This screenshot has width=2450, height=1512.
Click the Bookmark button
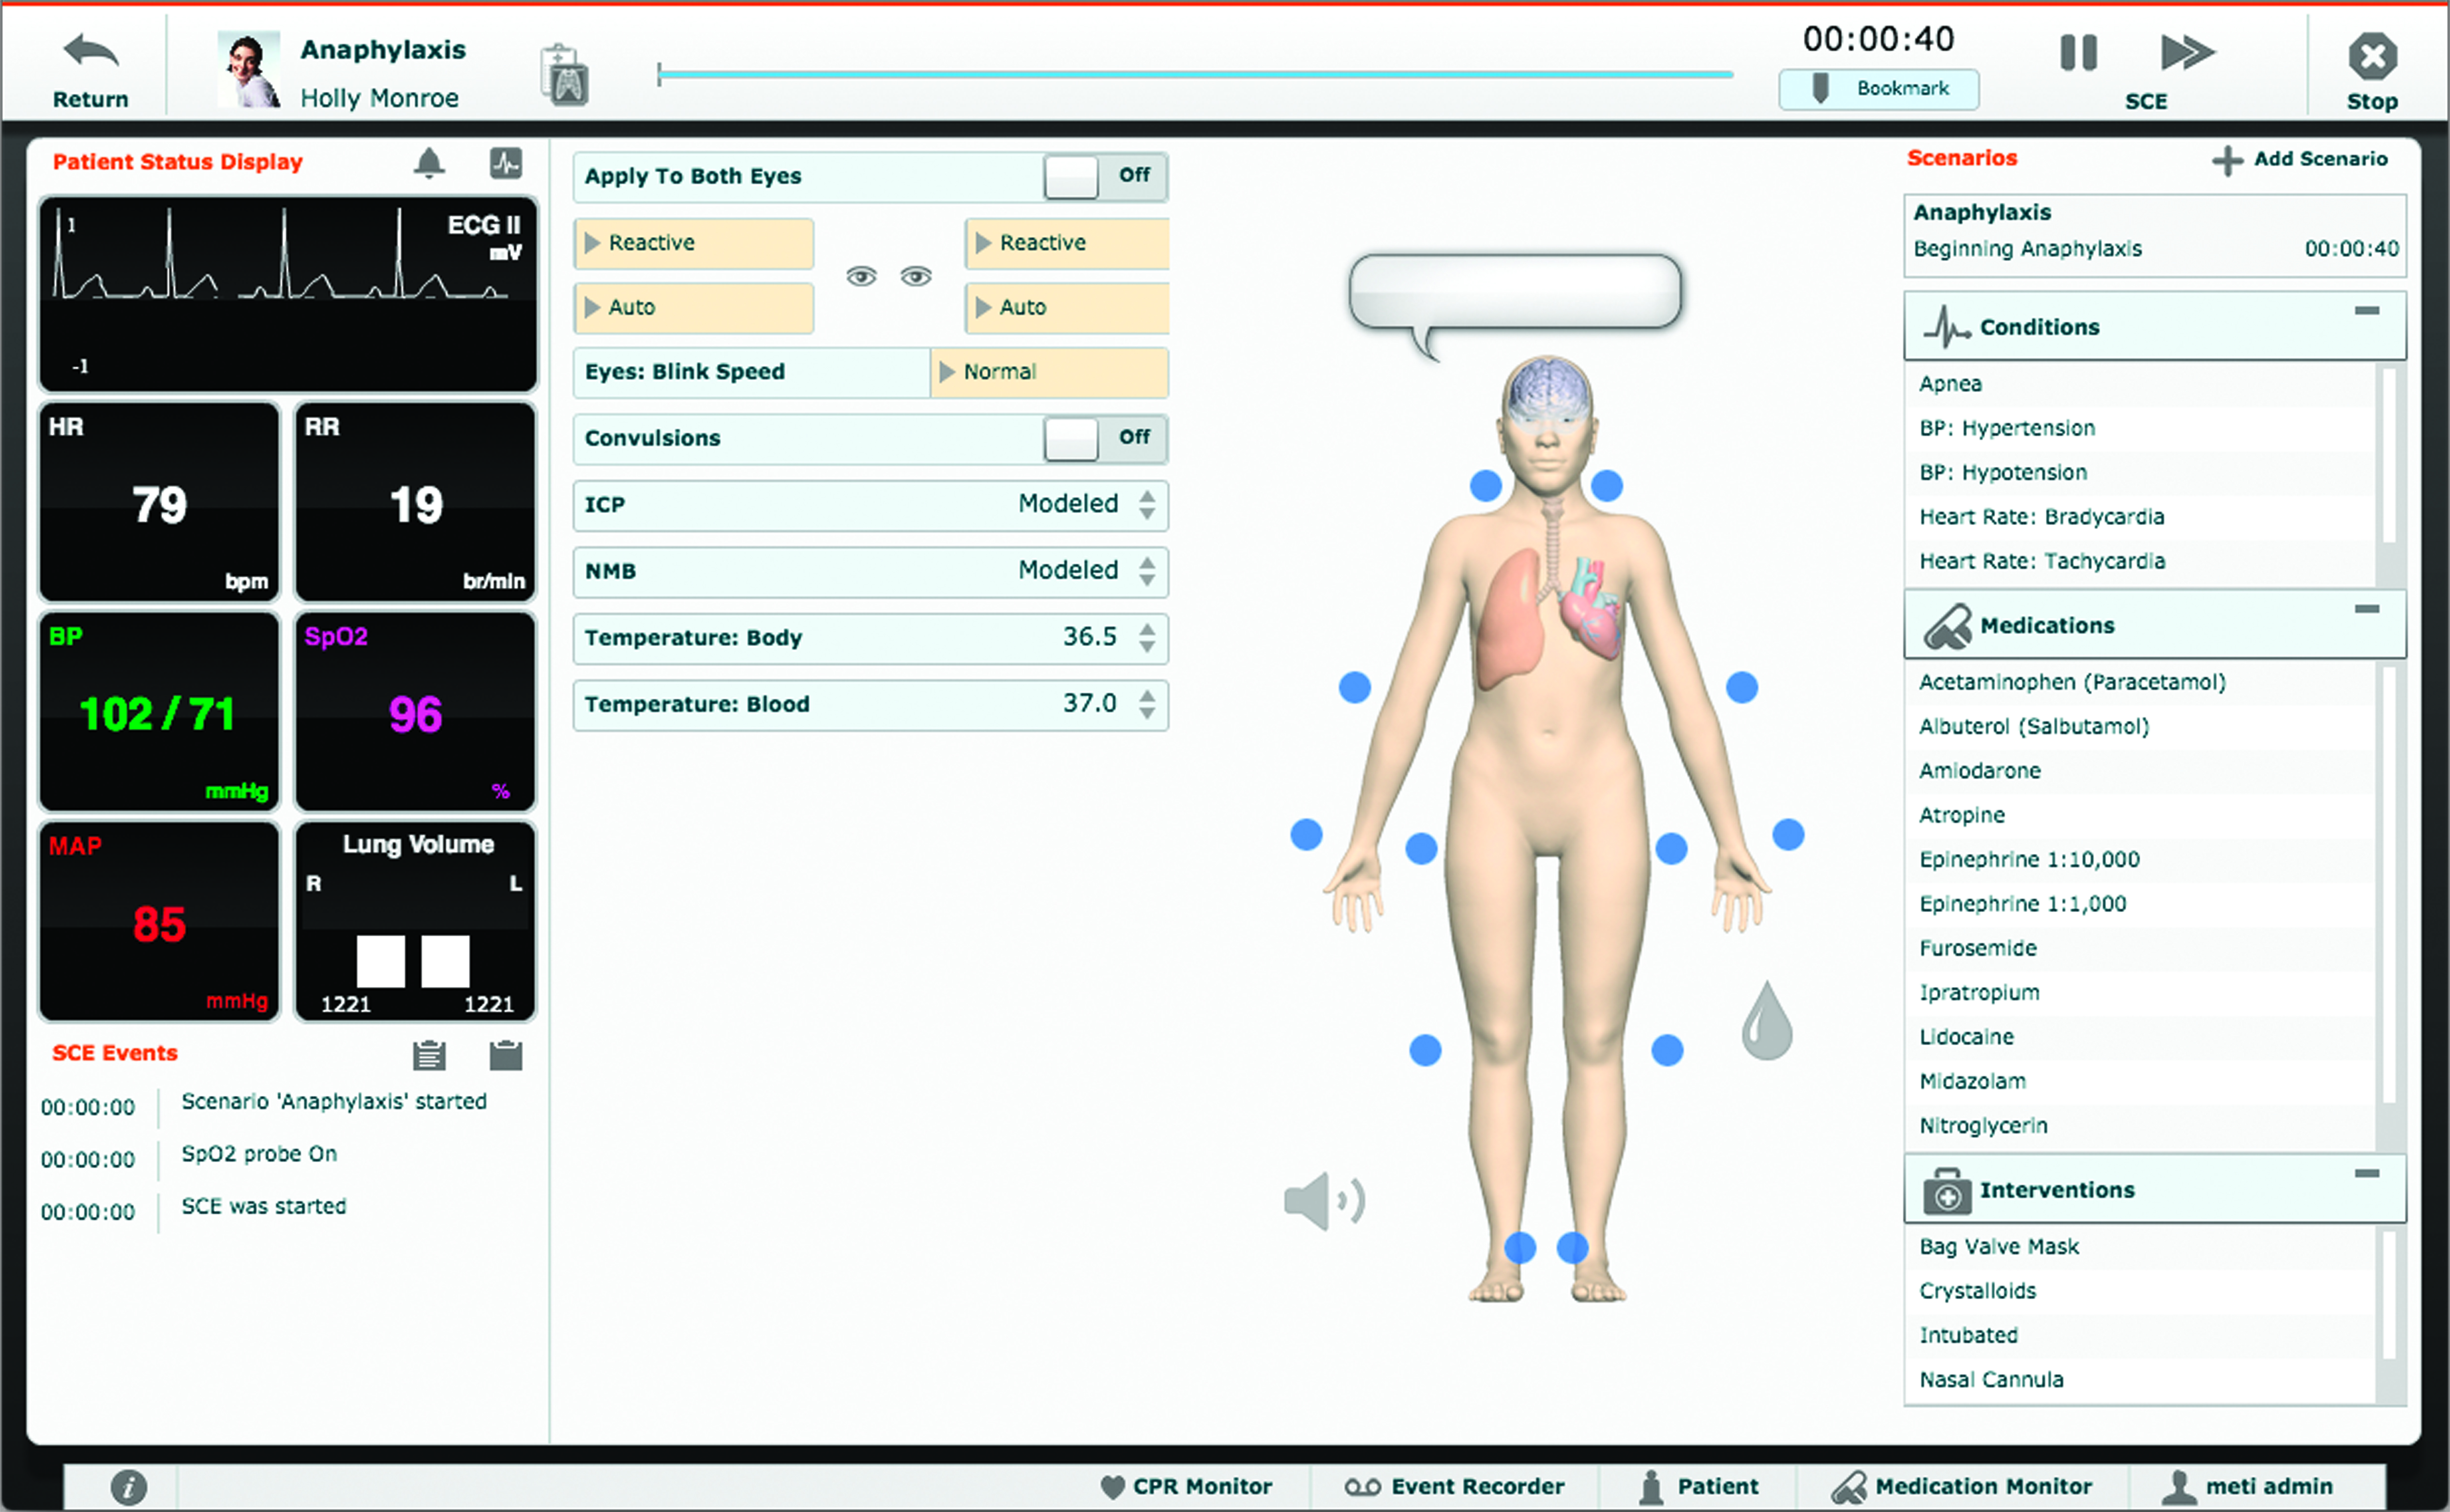click(x=1878, y=89)
